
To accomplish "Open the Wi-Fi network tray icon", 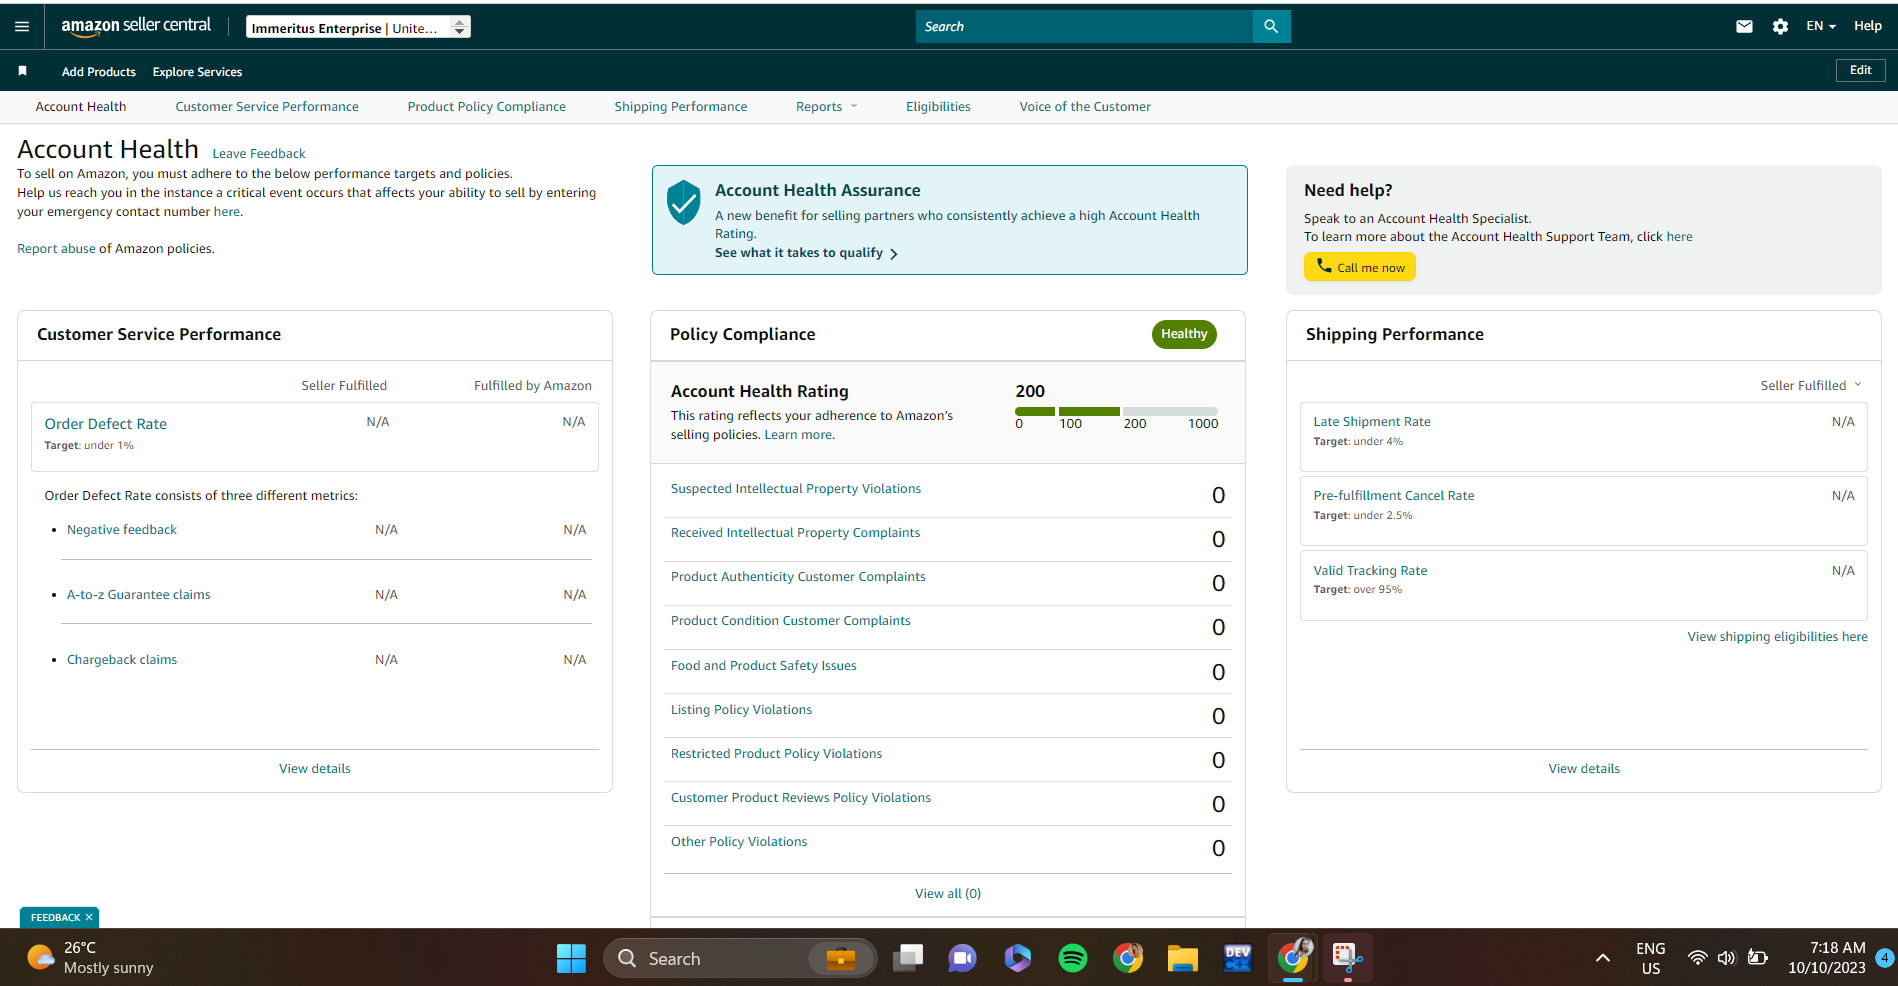I will click(1697, 958).
